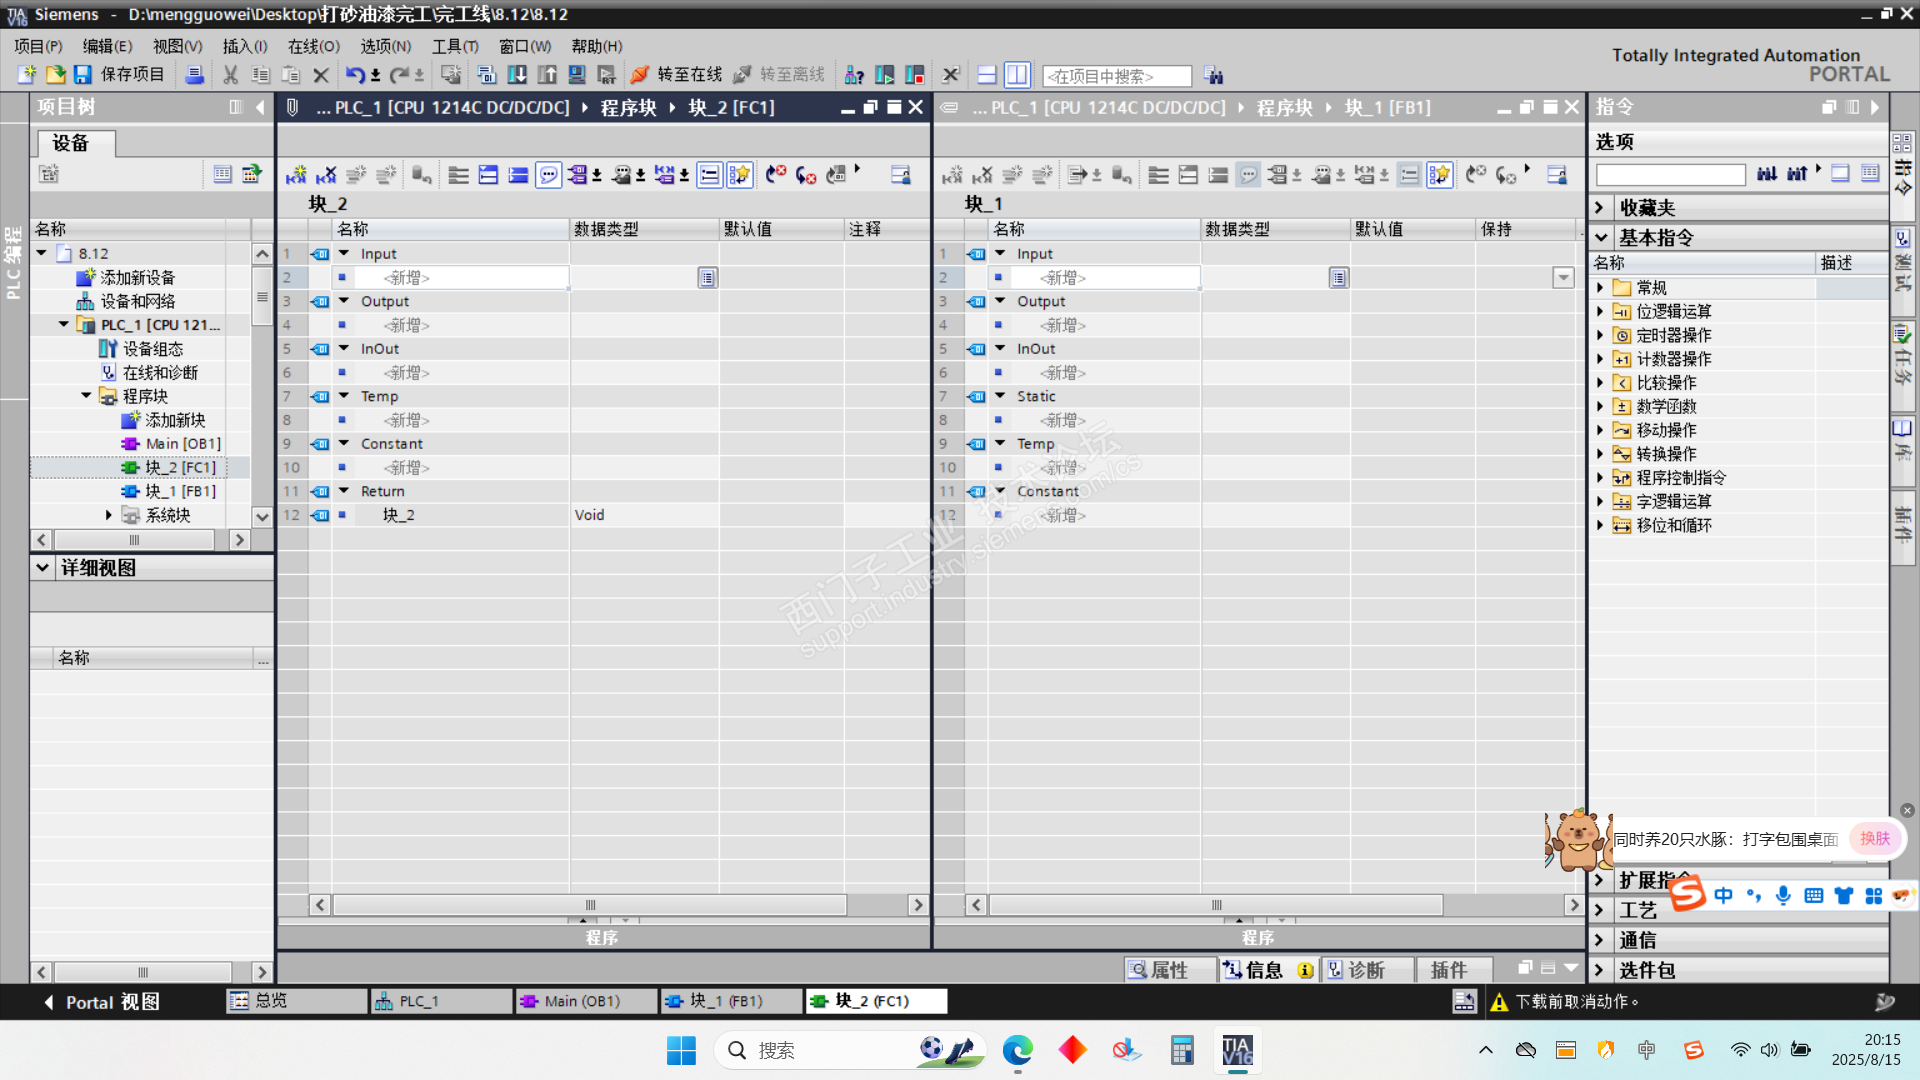Expand the 系统块 folder
Viewport: 1920px width, 1080px height.
[x=109, y=515]
